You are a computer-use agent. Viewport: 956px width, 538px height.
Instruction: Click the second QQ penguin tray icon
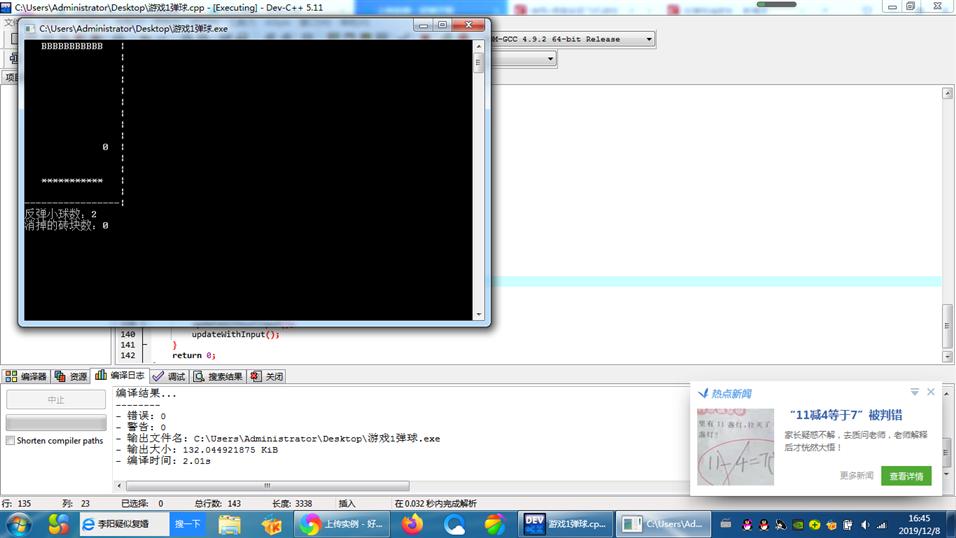pyautogui.click(x=763, y=525)
